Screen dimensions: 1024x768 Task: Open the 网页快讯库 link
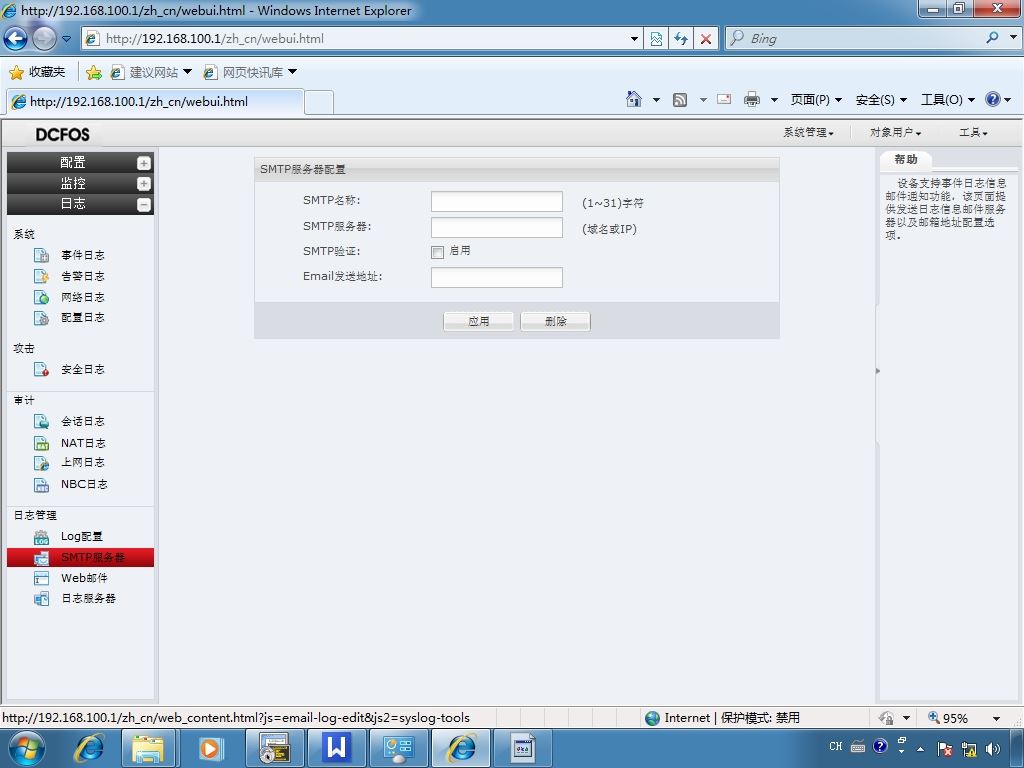point(252,72)
